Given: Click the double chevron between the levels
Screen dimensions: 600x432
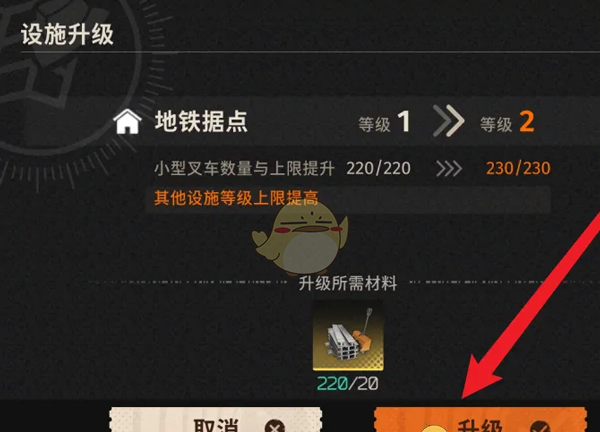Looking at the screenshot, I should pyautogui.click(x=448, y=121).
